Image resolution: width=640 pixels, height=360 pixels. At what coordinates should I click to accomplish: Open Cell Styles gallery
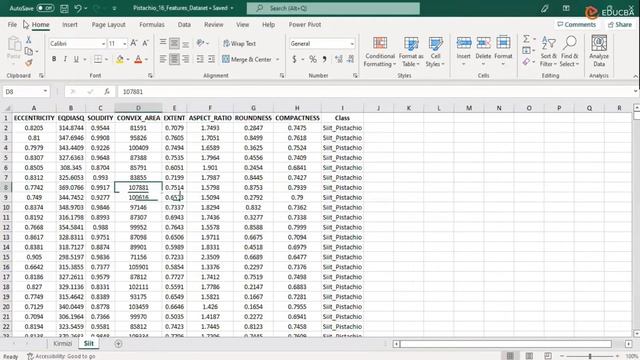[x=435, y=52]
